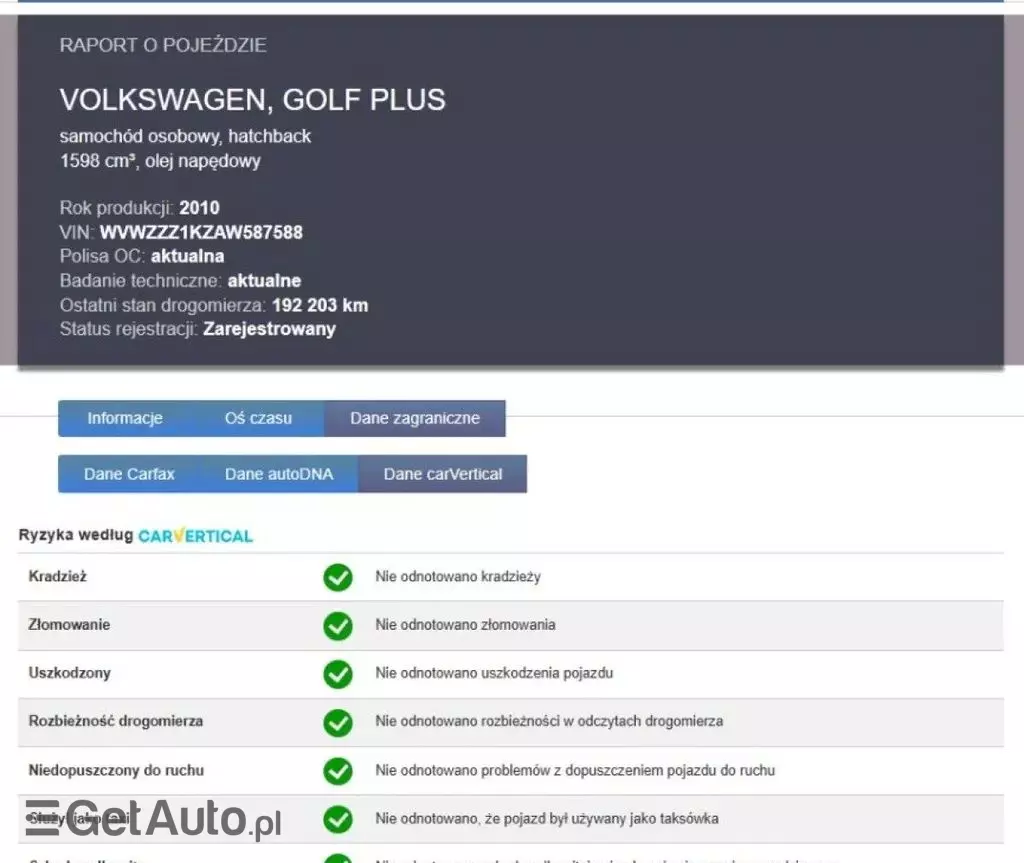
Task: Click the green check icon beside Złomowanie
Action: 338,626
